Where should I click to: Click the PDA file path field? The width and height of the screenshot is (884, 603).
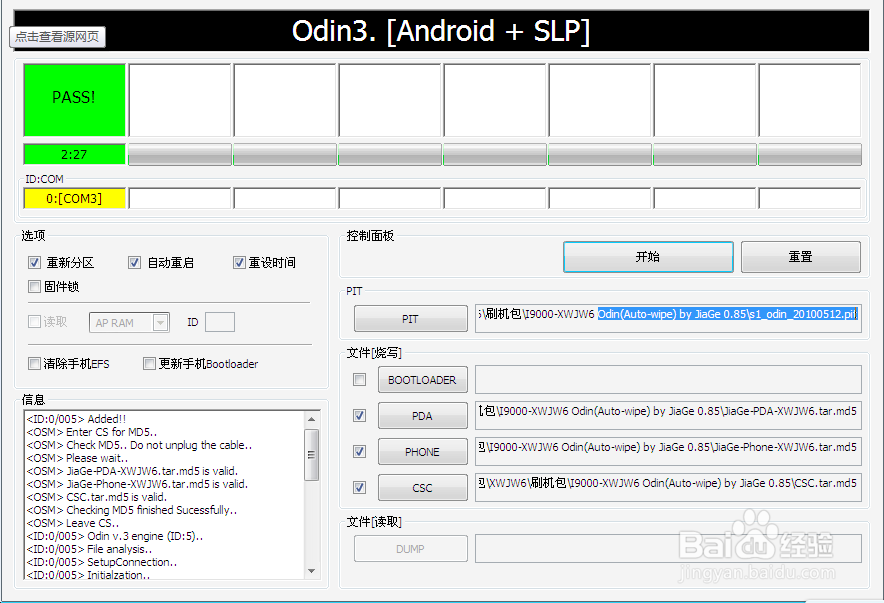[x=668, y=415]
